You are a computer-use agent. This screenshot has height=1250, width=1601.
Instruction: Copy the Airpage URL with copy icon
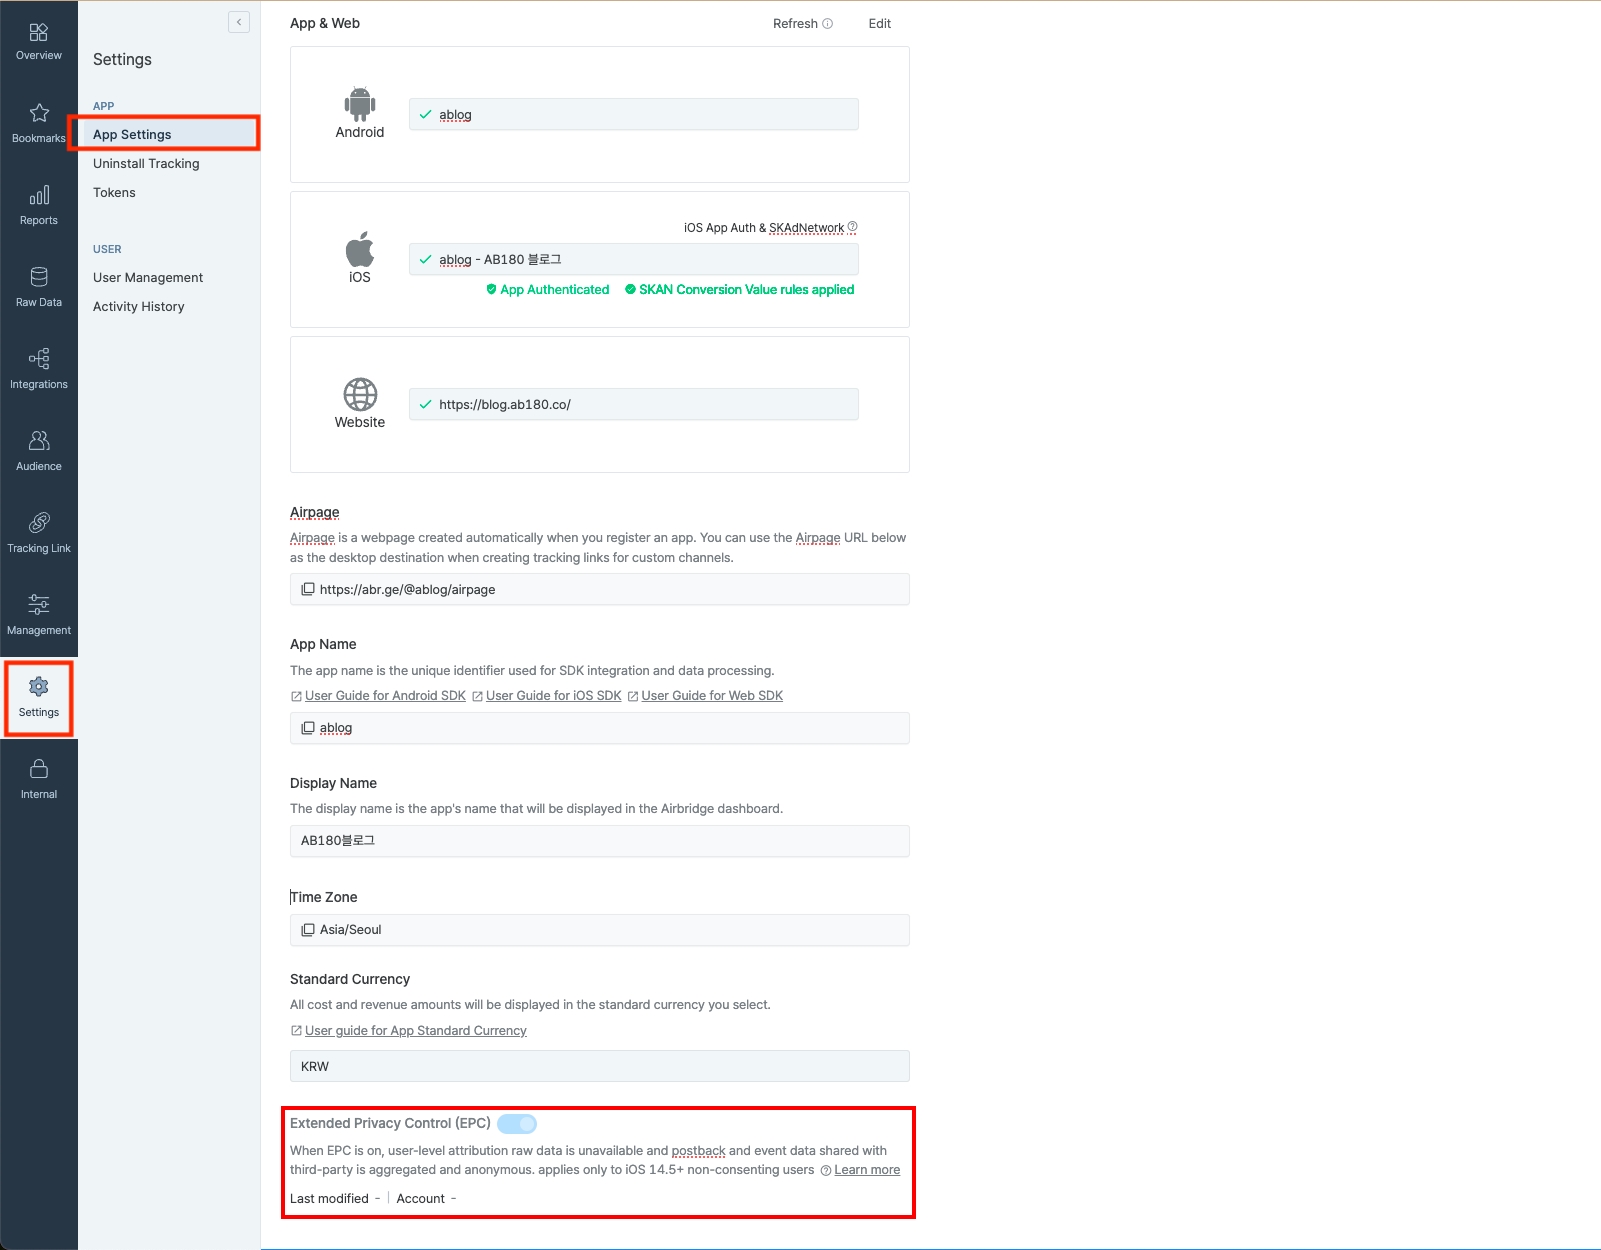click(x=308, y=589)
